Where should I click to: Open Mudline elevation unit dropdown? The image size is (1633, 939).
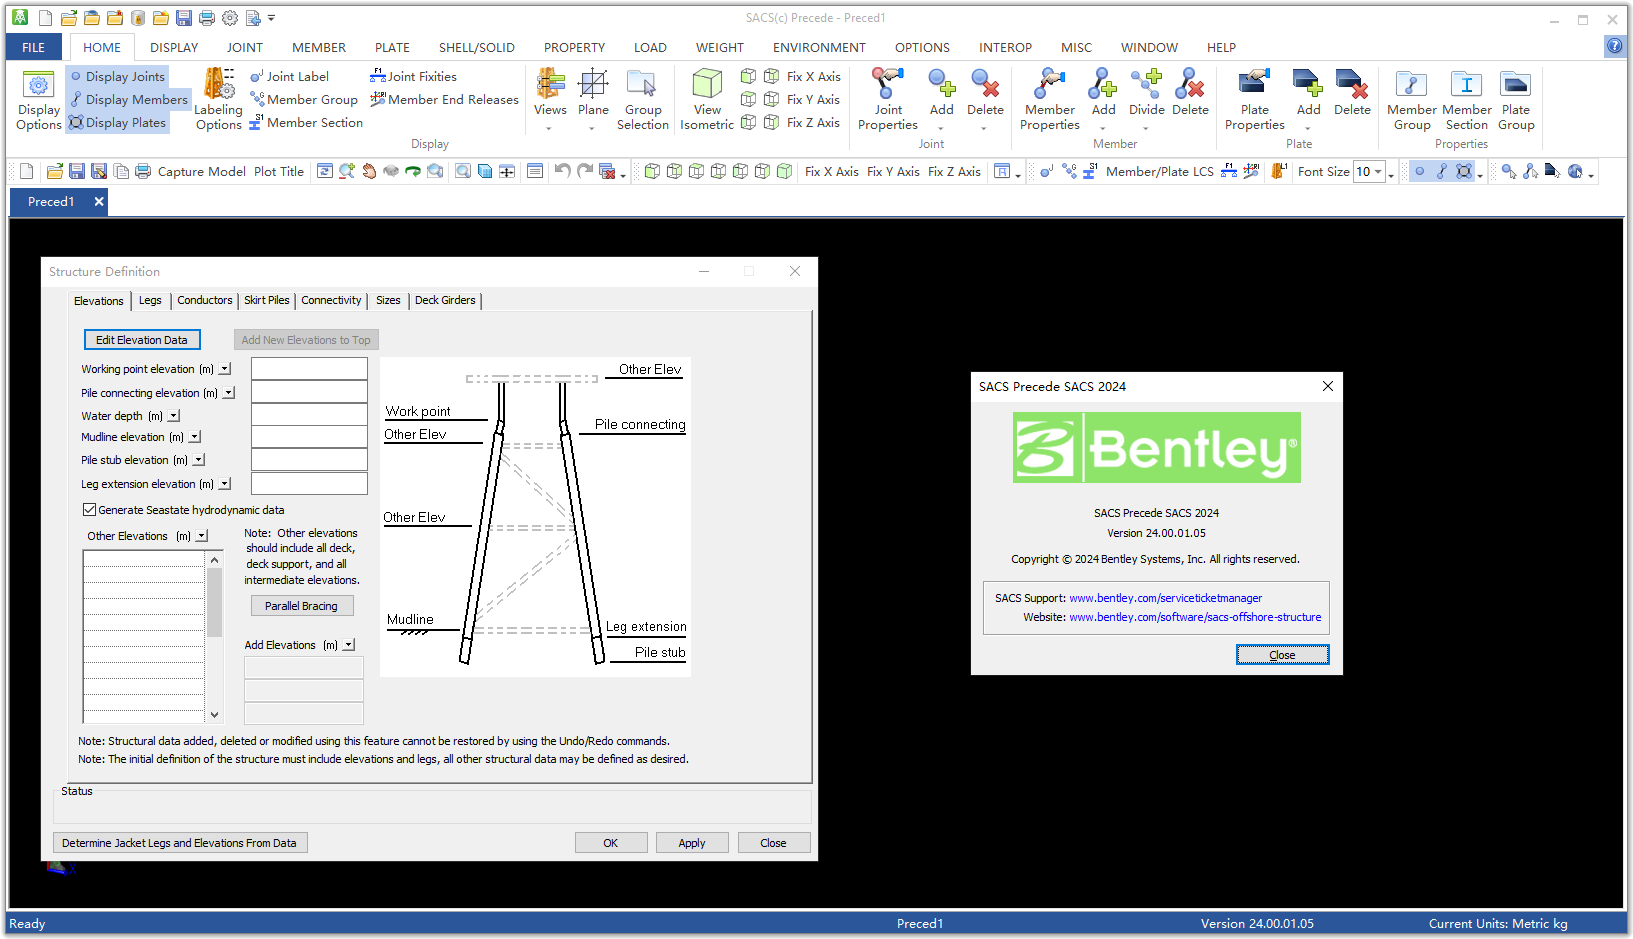195,437
